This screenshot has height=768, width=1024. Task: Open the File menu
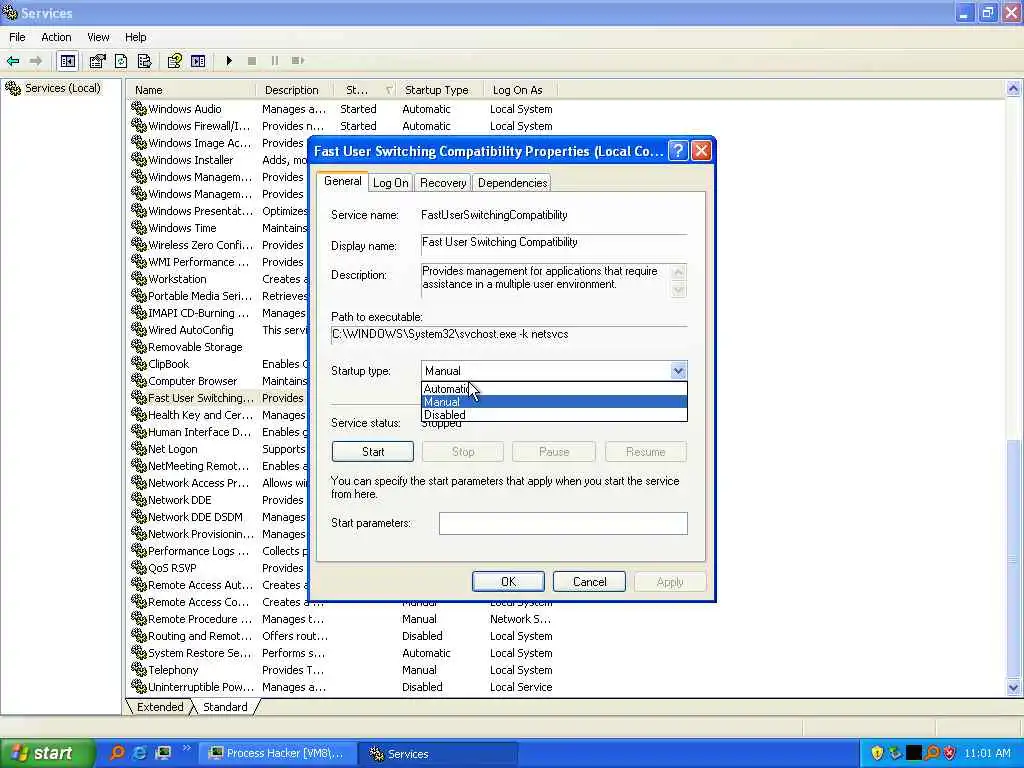(x=17, y=37)
